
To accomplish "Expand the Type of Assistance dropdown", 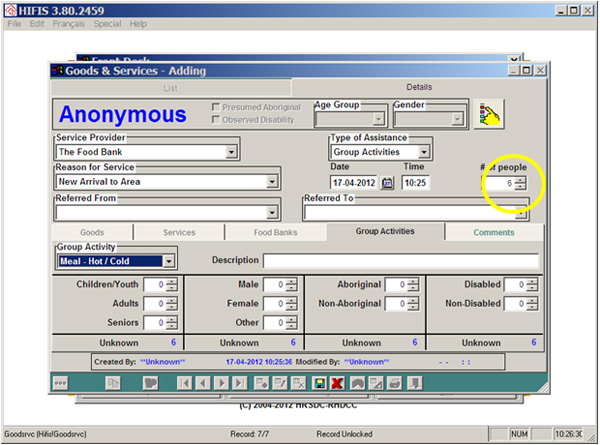I will click(425, 152).
